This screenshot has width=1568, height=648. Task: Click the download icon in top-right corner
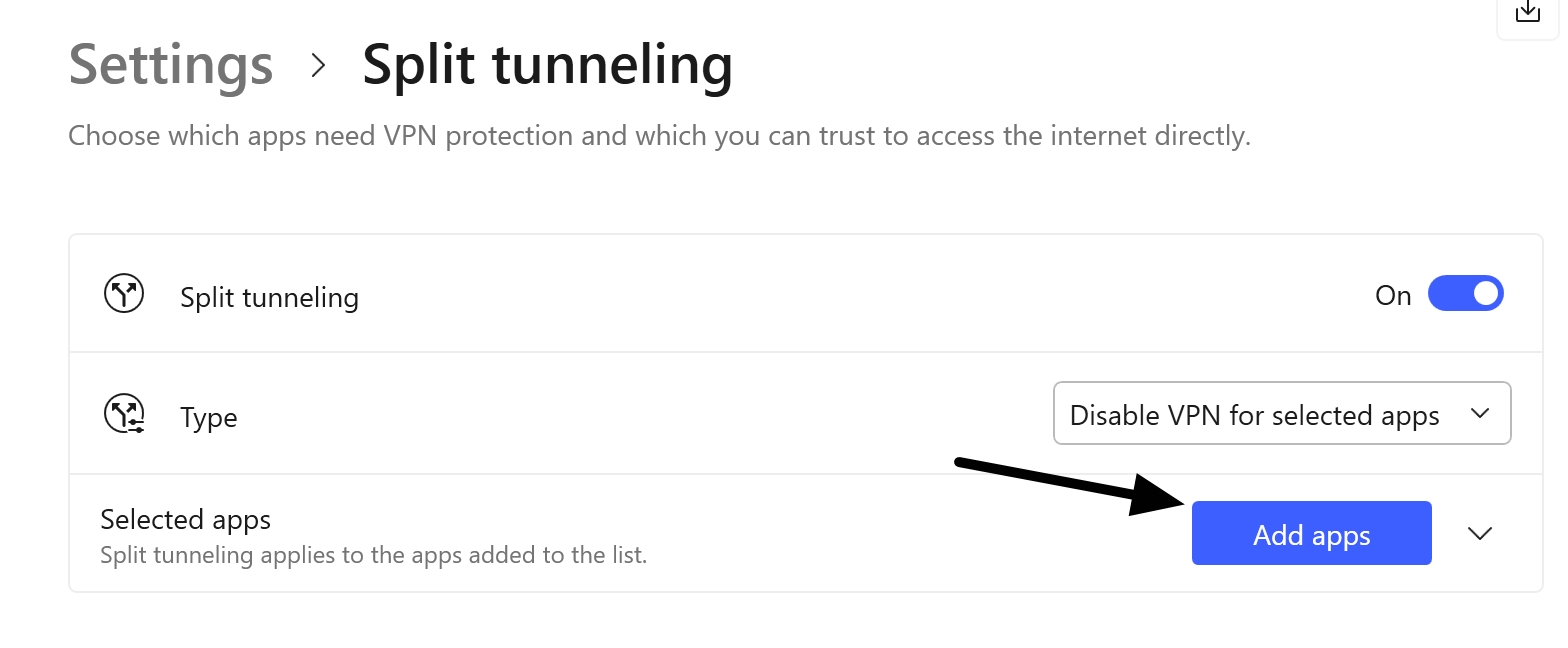(x=1527, y=14)
